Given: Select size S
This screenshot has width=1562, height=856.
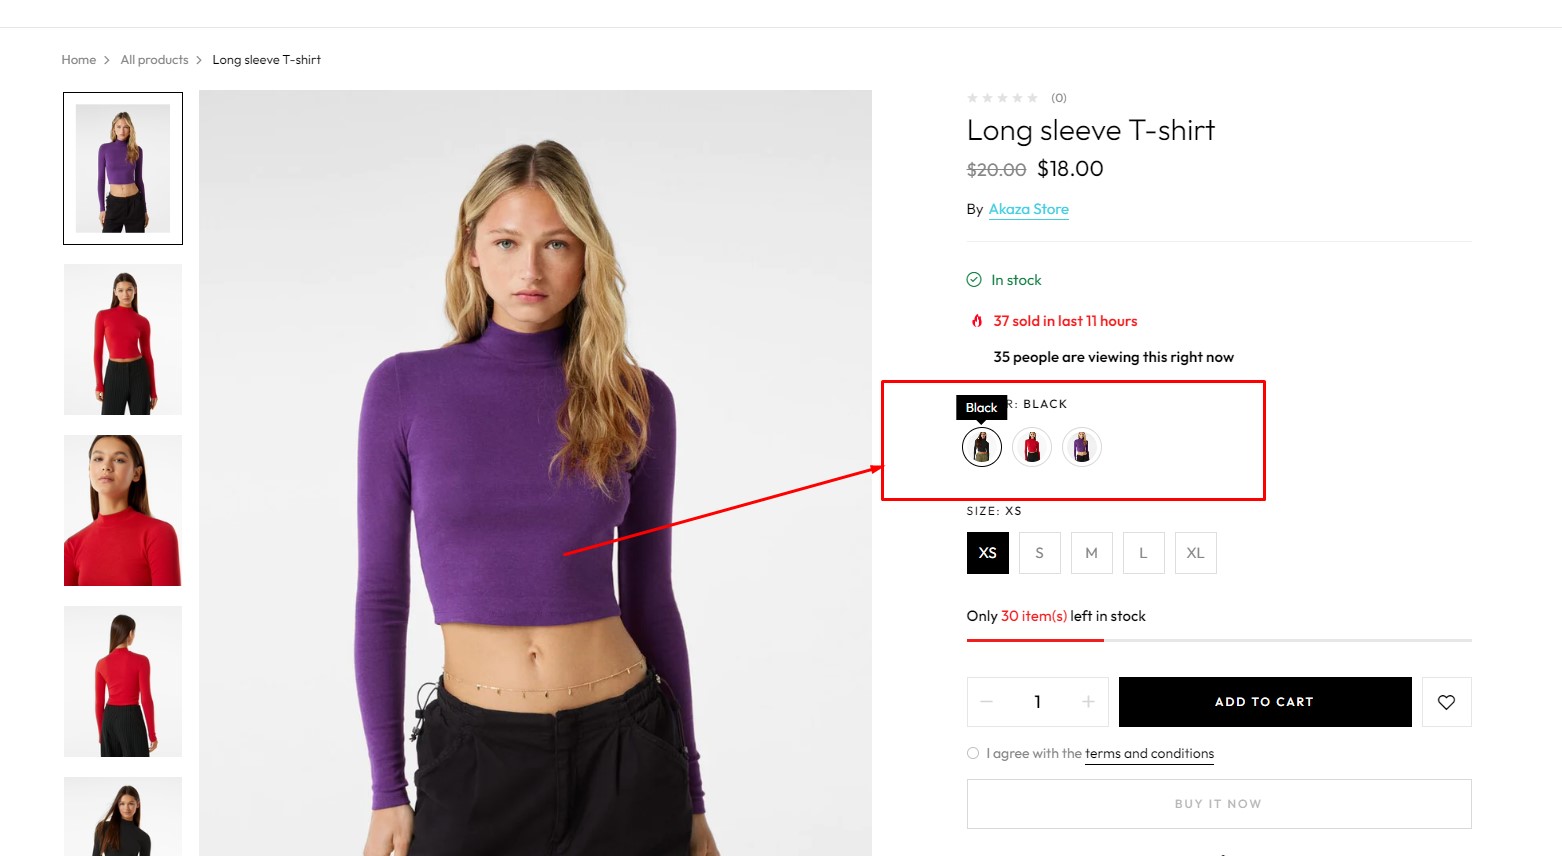Looking at the screenshot, I should 1040,553.
